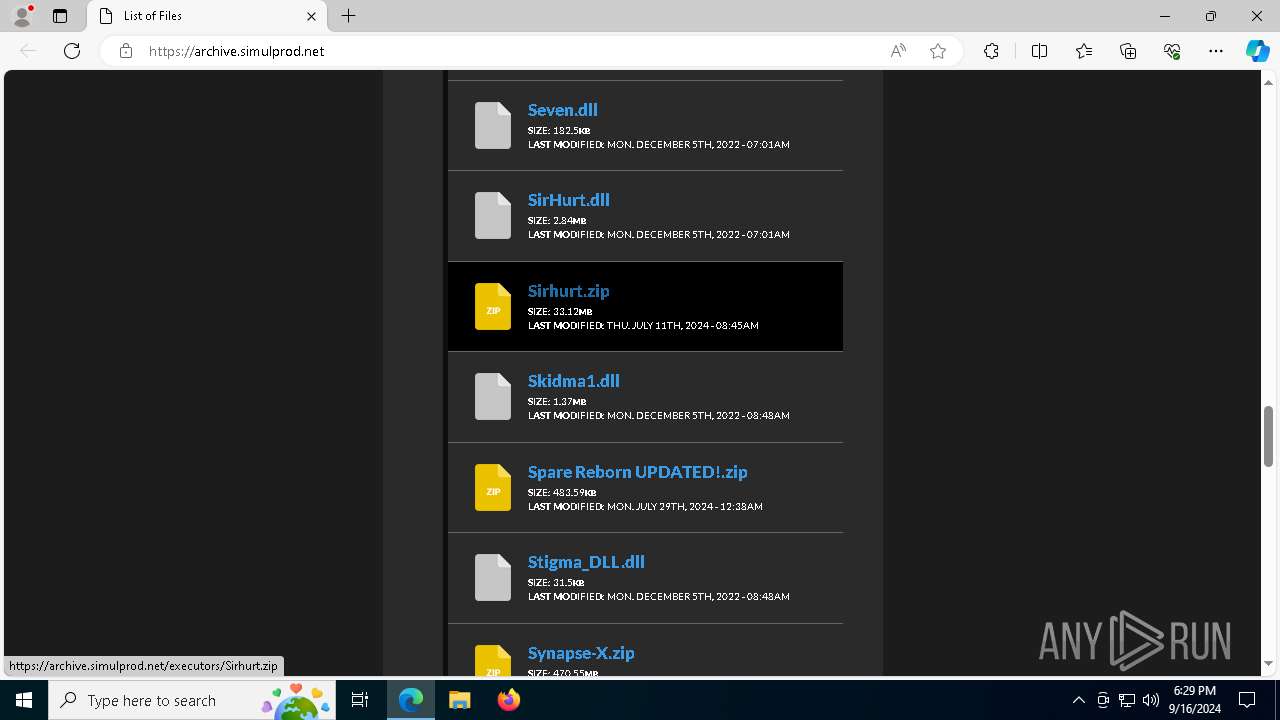Click the Stigma_DLL.dll file icon
1280x720 pixels.
pos(493,577)
